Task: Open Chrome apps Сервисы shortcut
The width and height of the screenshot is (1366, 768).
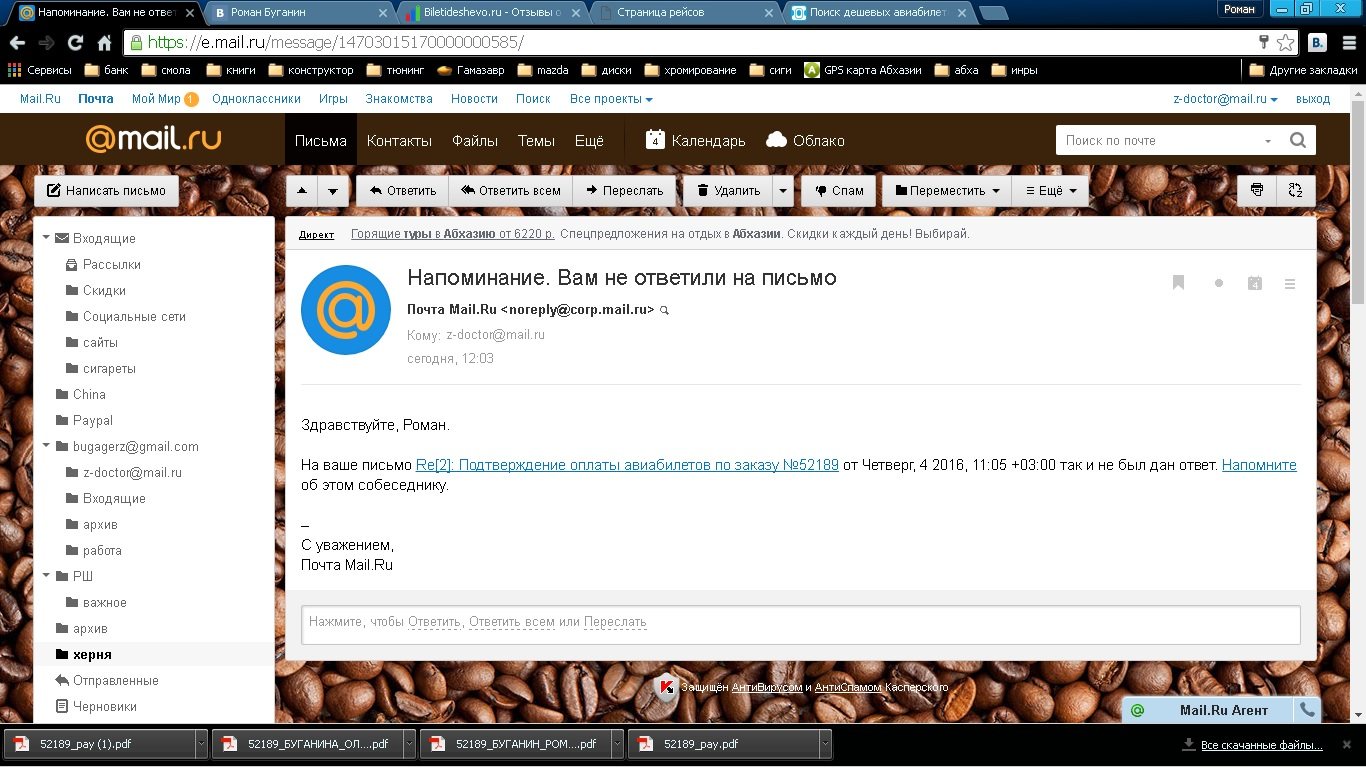Action: coord(40,70)
